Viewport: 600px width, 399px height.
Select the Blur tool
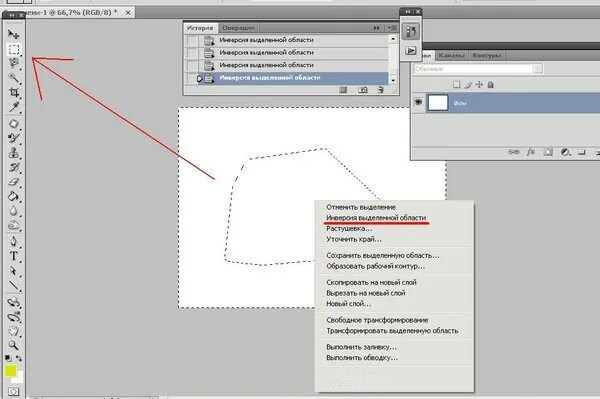(14, 211)
